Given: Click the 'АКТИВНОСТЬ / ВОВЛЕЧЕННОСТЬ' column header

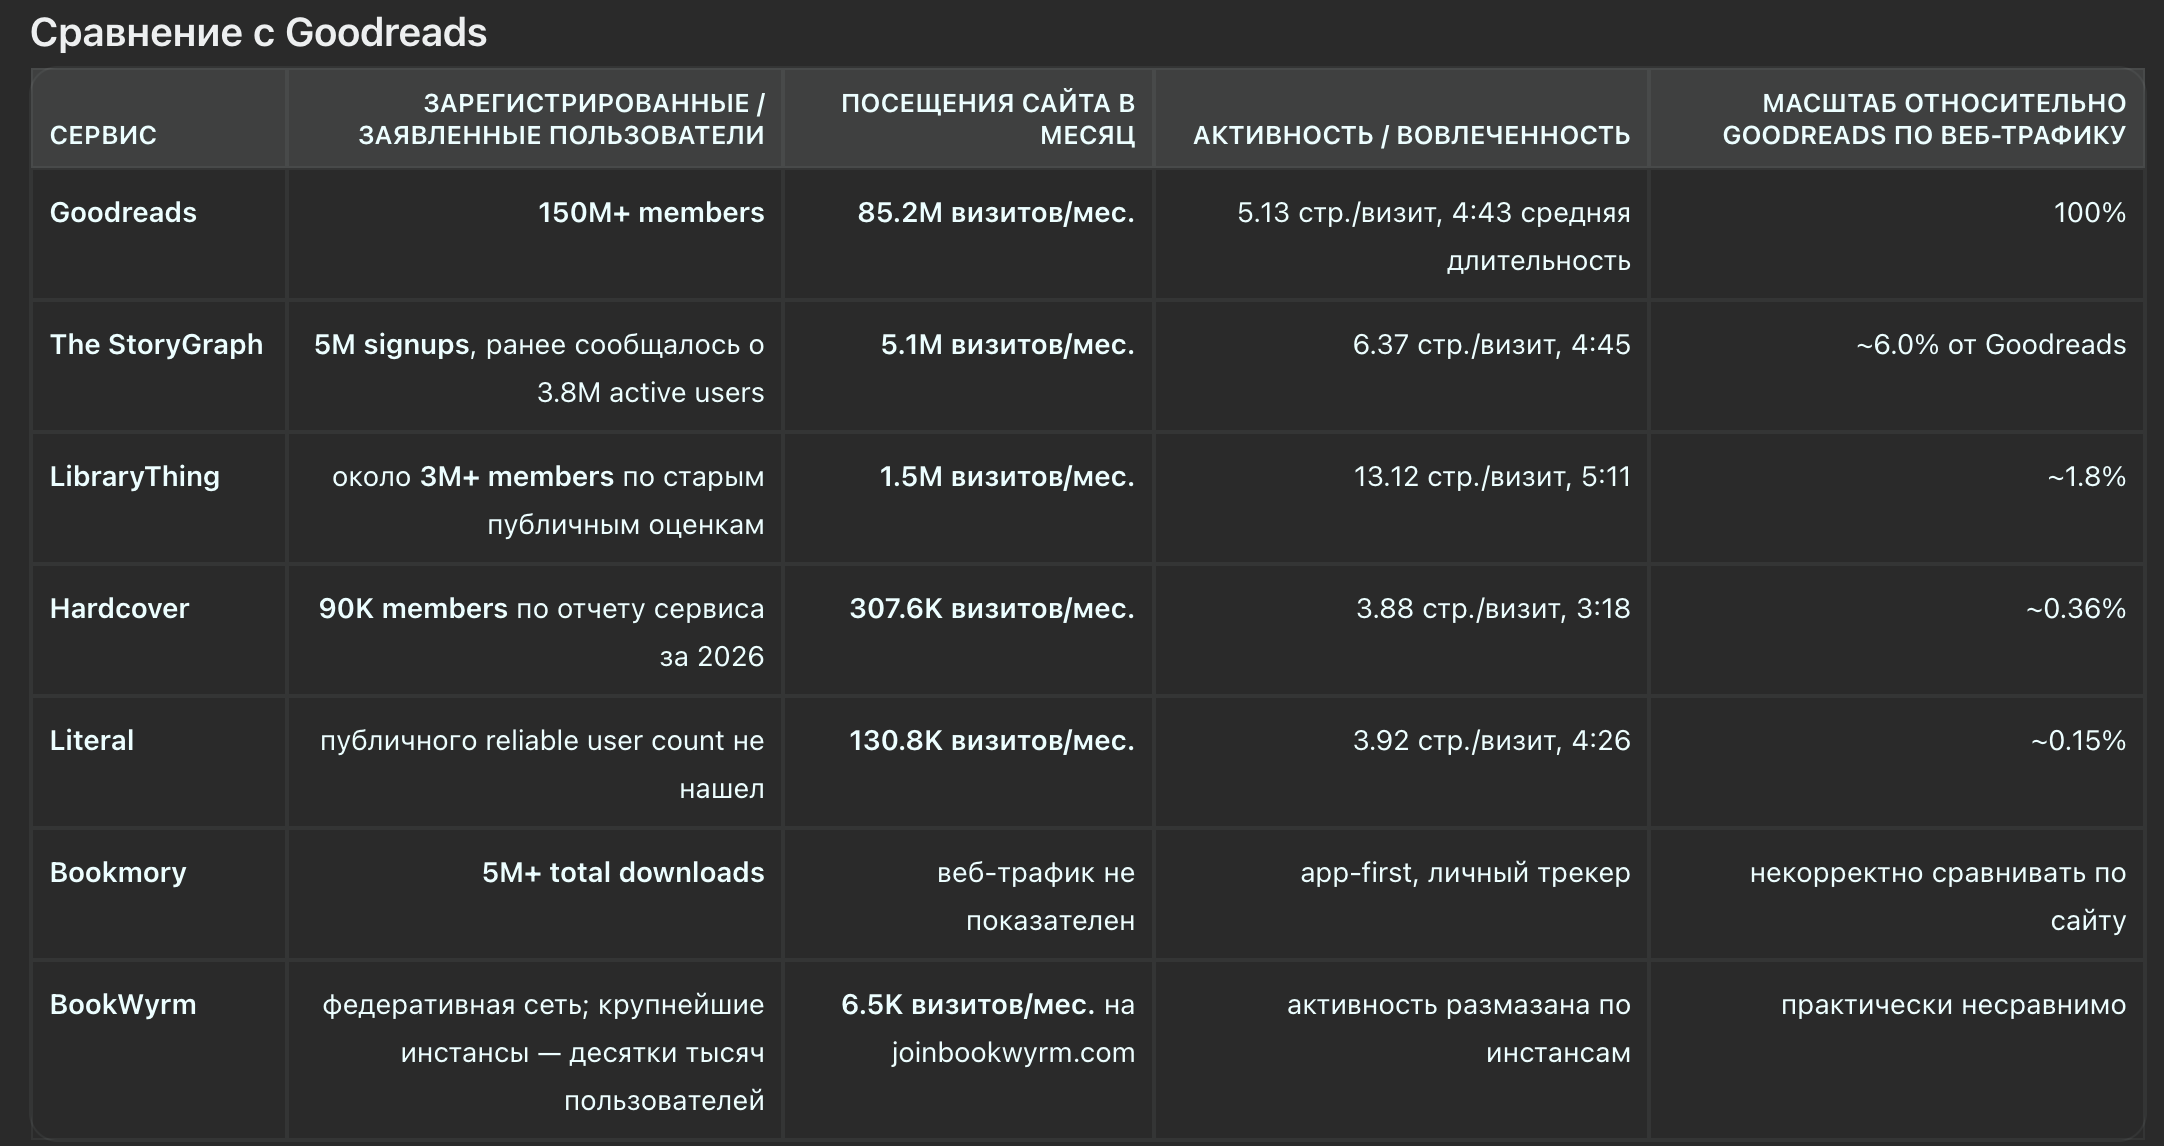Looking at the screenshot, I should coord(1411,135).
